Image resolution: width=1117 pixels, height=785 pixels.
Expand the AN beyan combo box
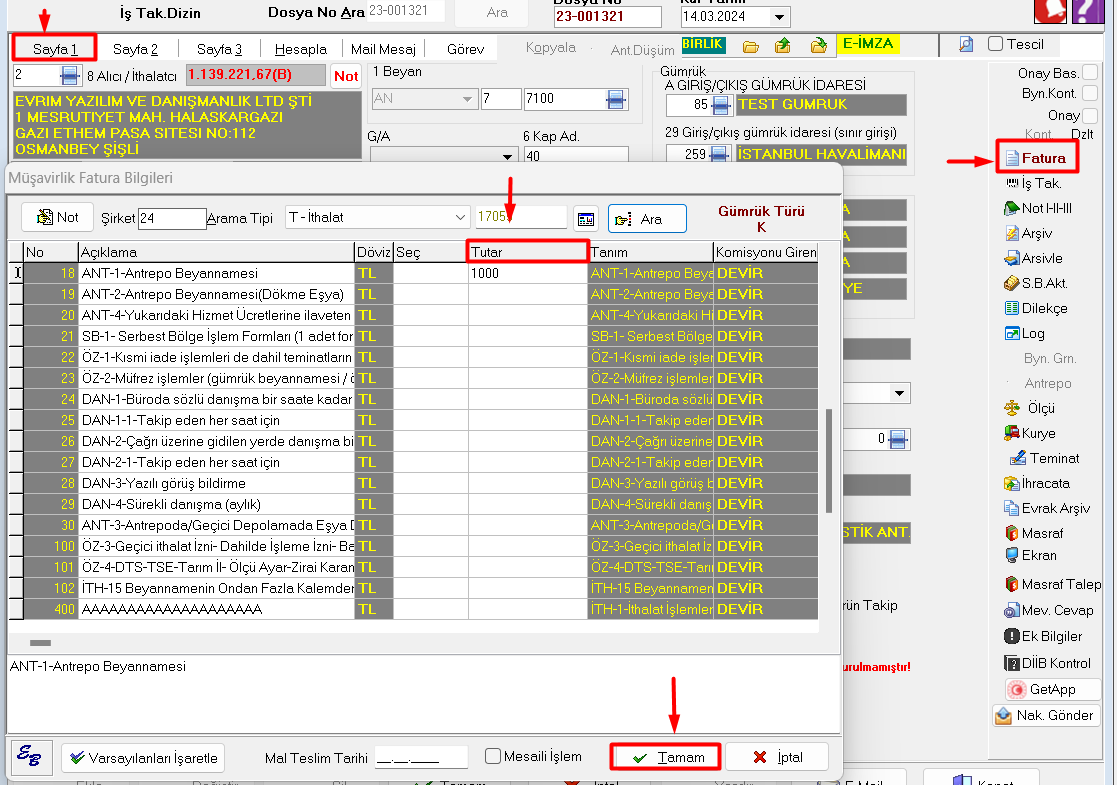468,99
